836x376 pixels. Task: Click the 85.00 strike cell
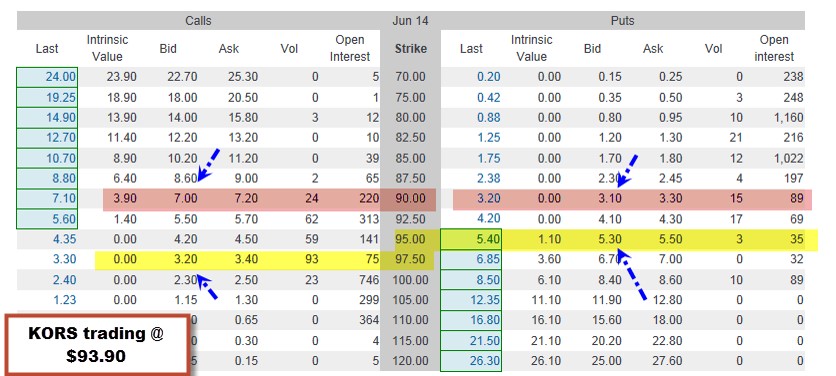411,158
